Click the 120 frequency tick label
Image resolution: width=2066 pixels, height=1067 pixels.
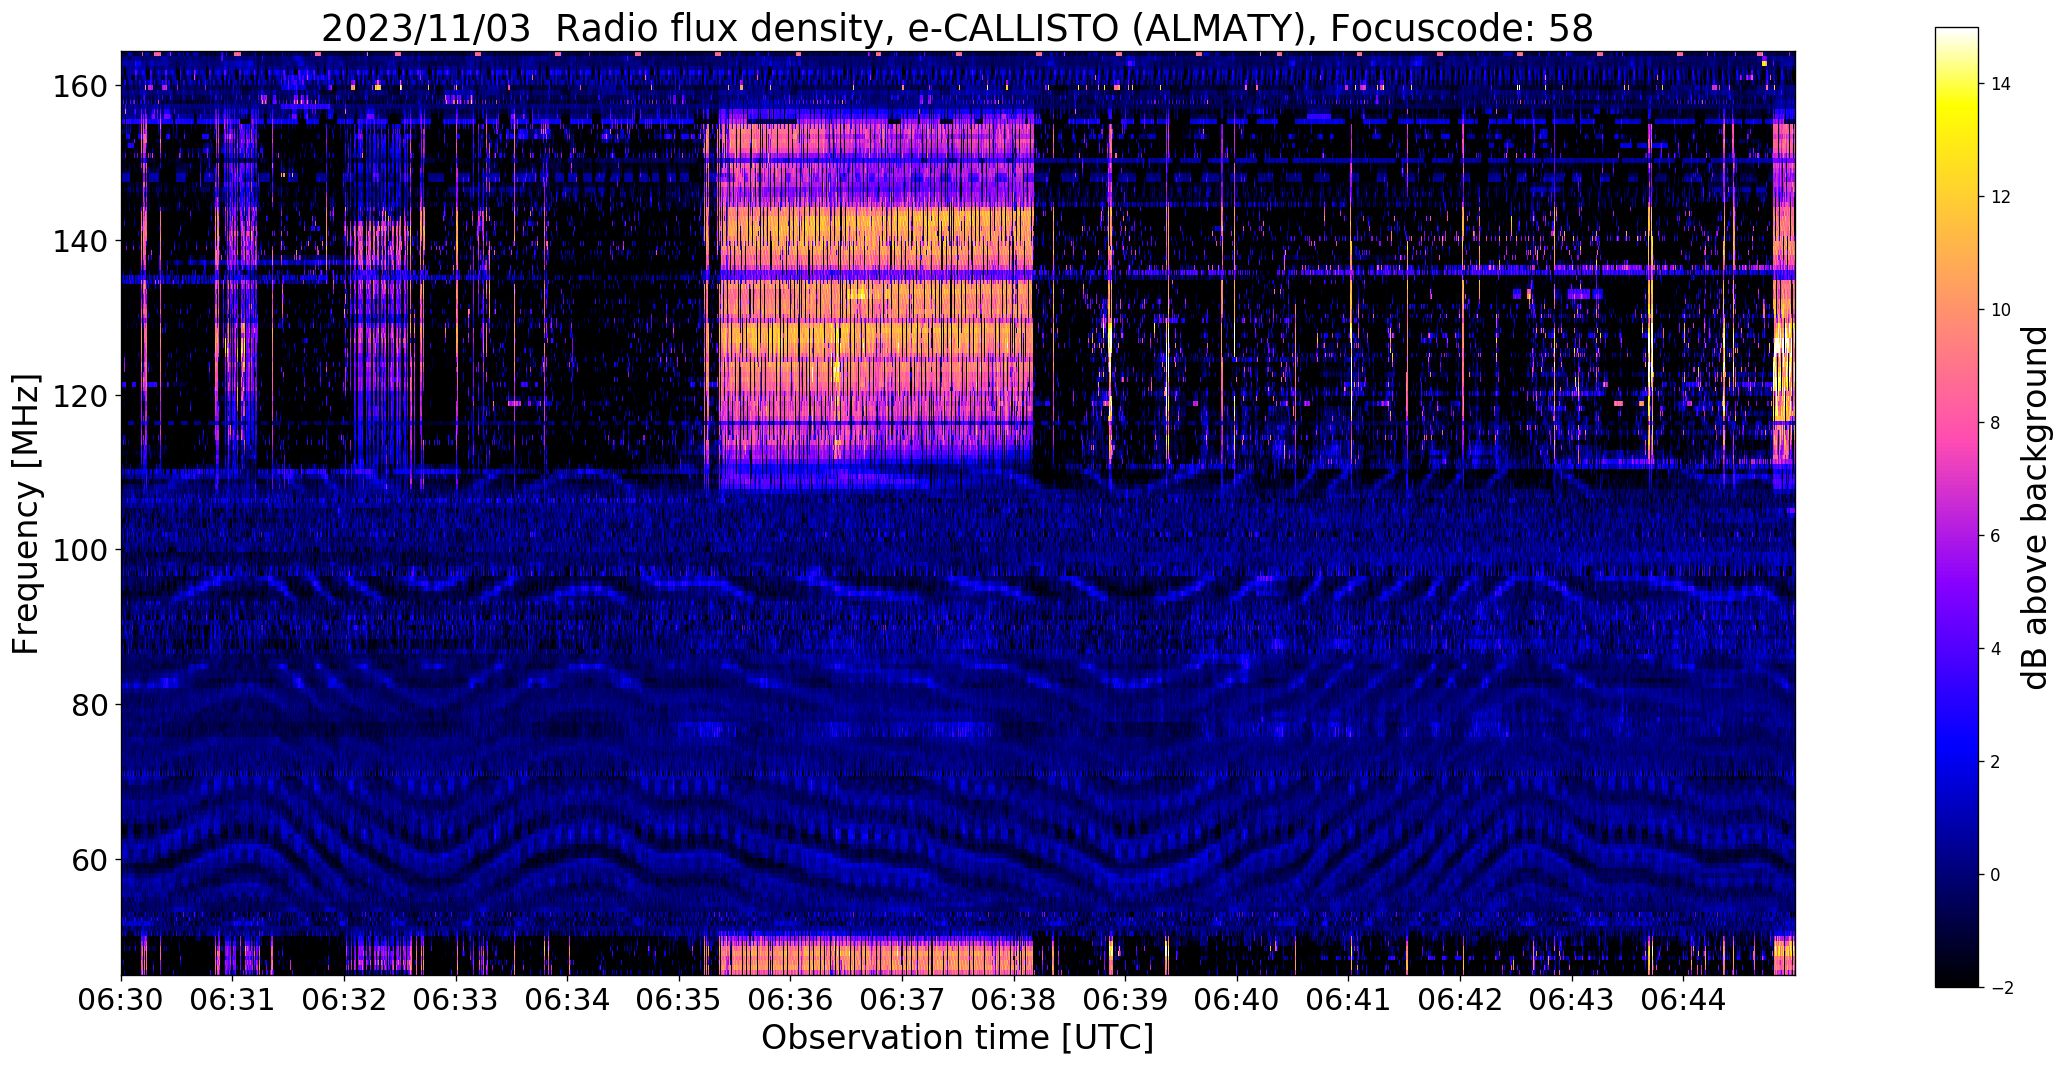pyautogui.click(x=80, y=396)
